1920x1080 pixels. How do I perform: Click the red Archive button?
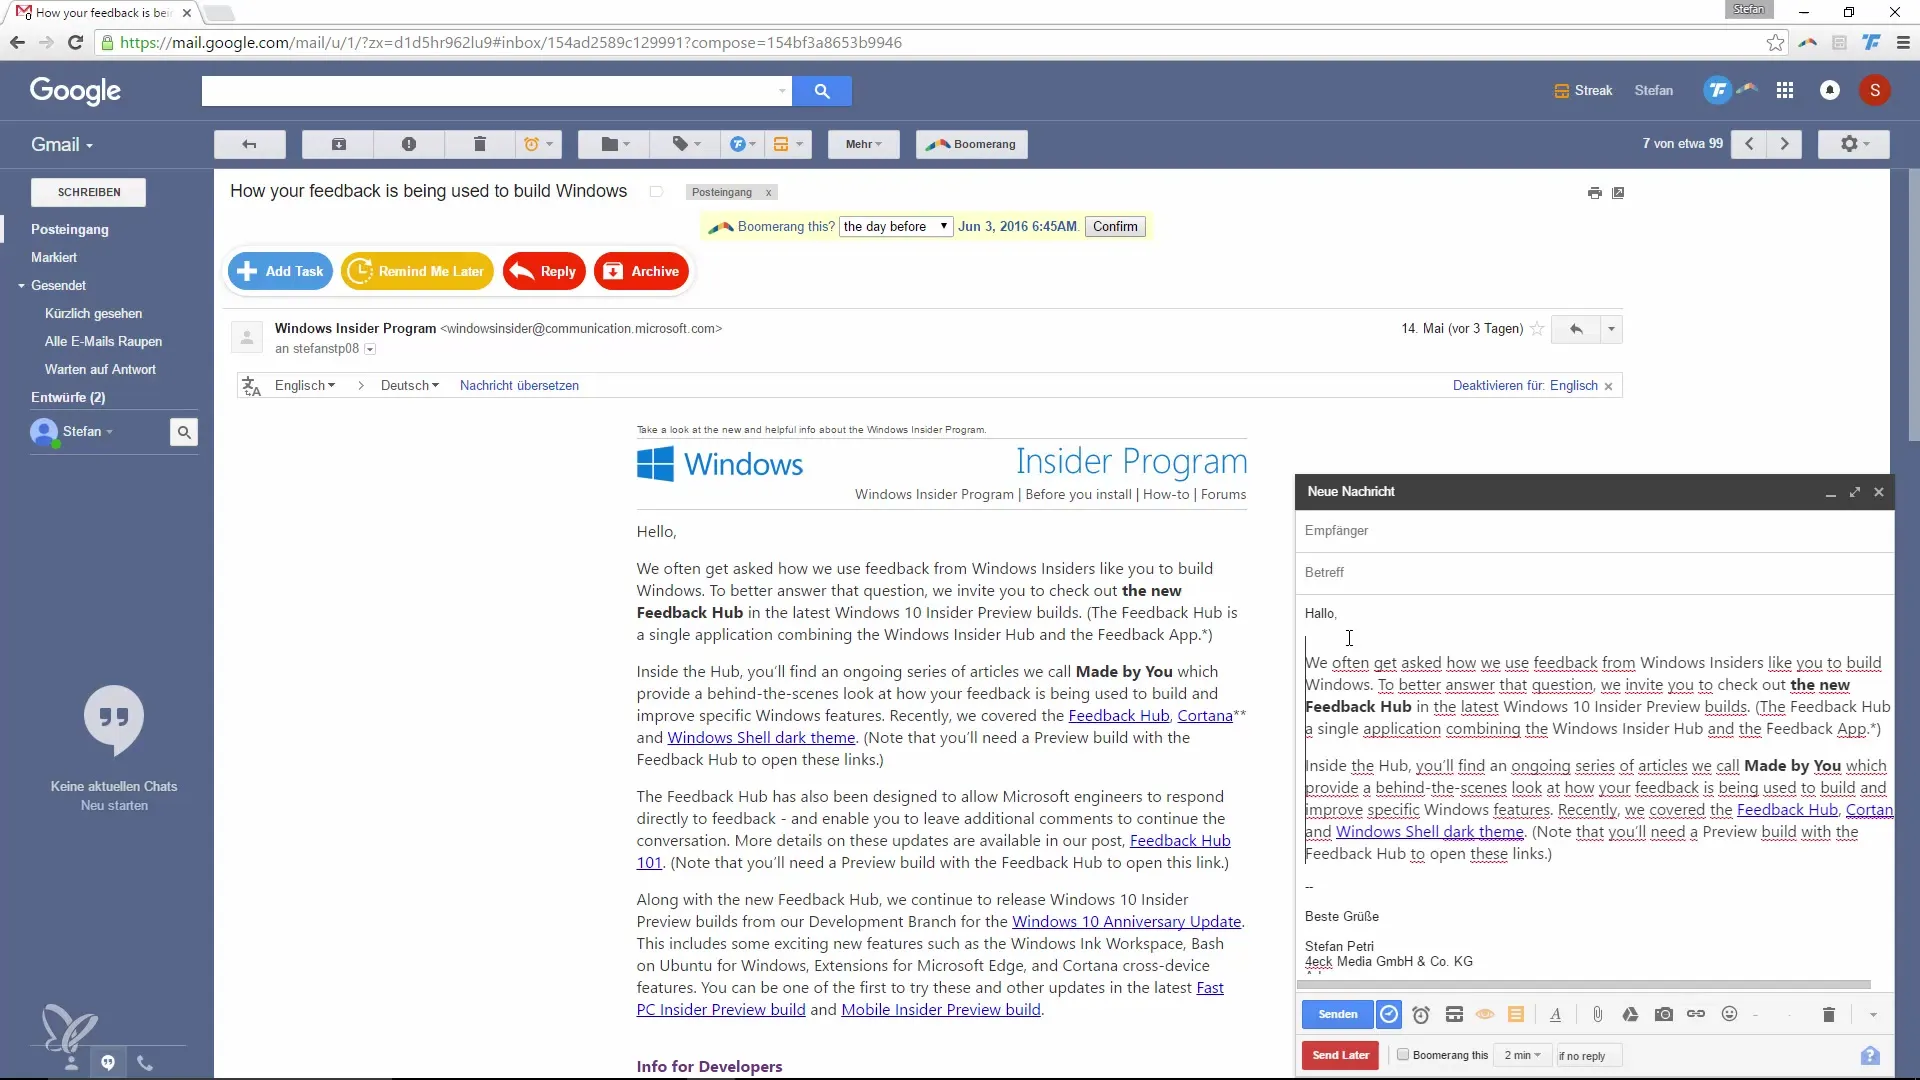point(641,271)
